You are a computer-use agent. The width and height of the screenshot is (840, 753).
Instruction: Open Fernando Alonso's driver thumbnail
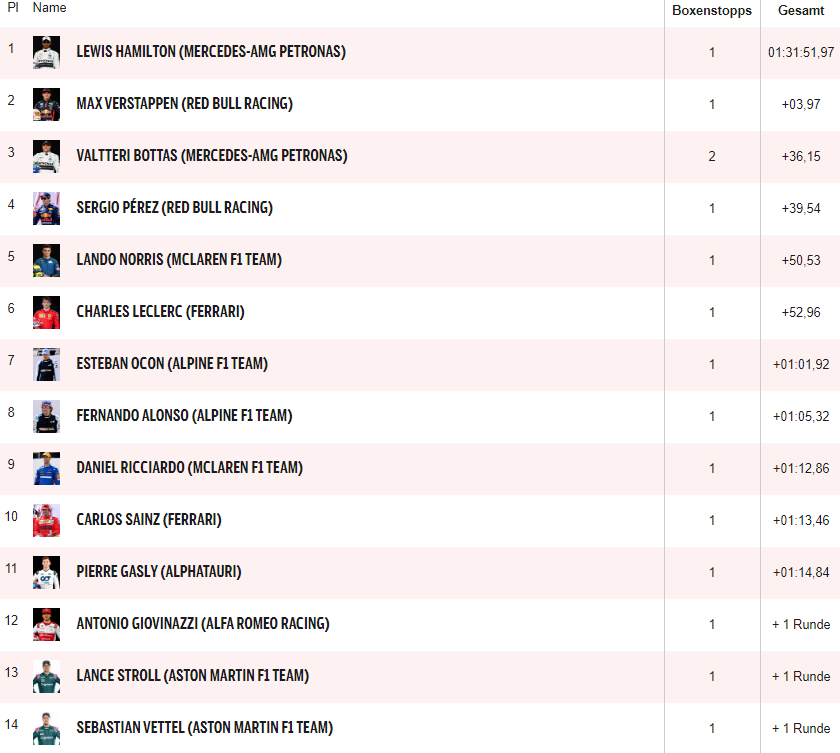[46, 416]
